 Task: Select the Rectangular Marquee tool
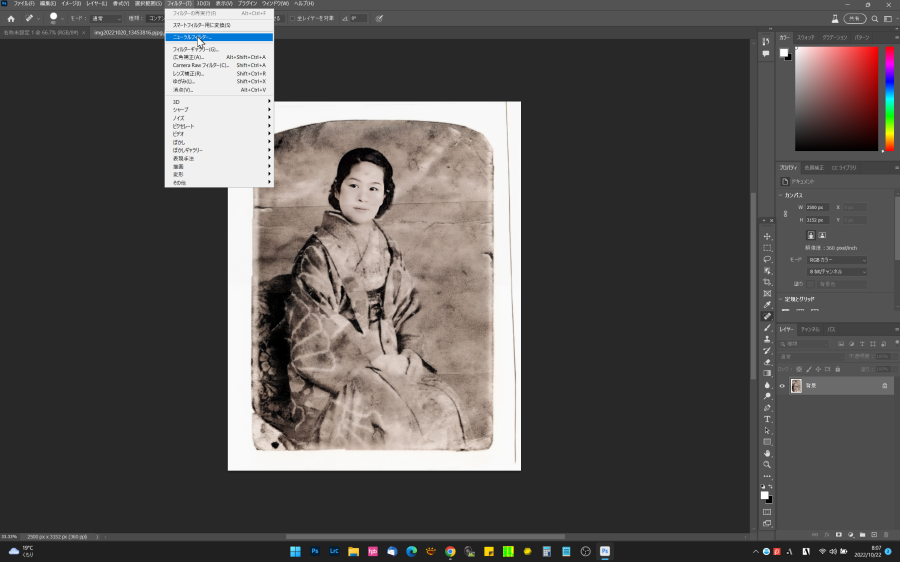(x=767, y=248)
